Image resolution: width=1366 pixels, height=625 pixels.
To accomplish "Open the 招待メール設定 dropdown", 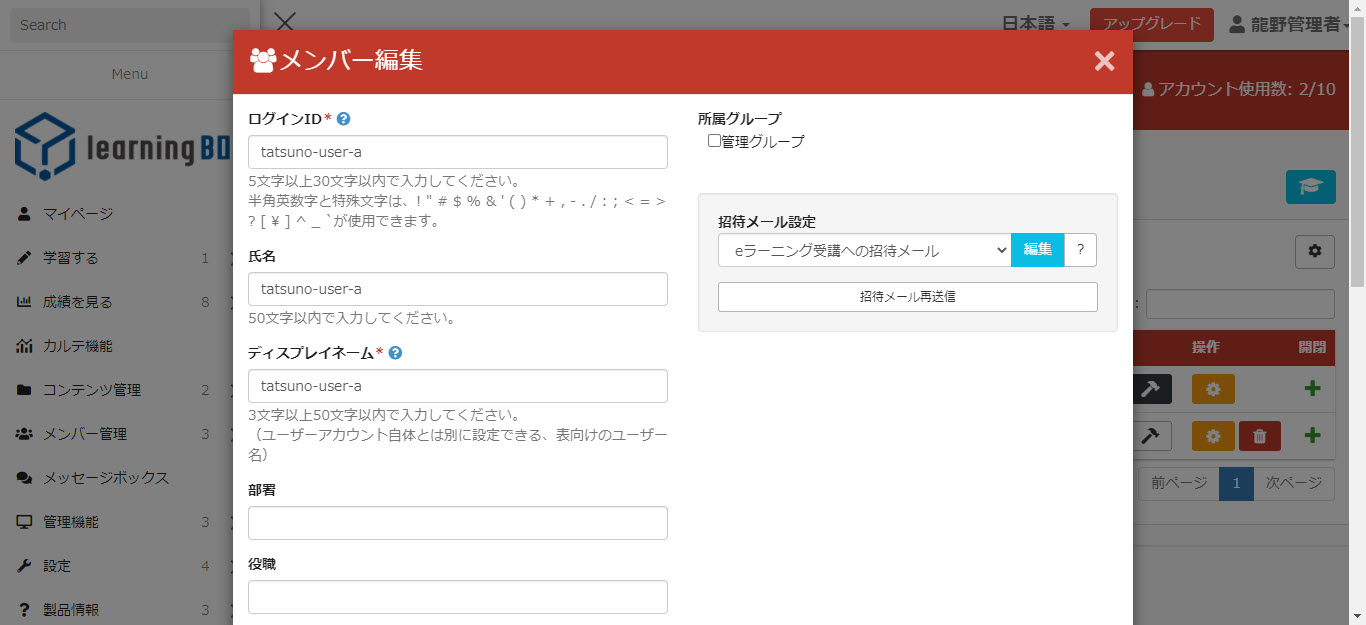I will click(864, 250).
